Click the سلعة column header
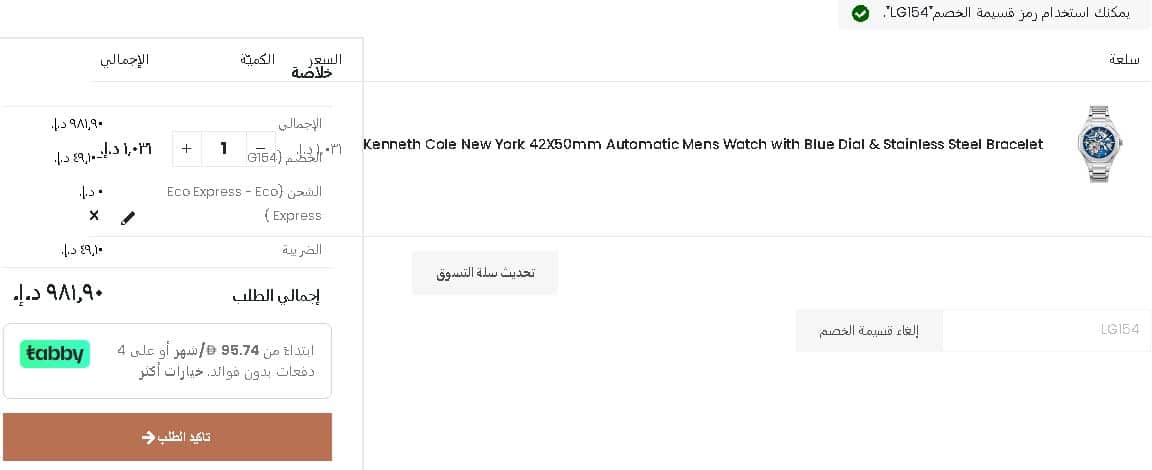This screenshot has height=470, width=1152. point(1124,60)
